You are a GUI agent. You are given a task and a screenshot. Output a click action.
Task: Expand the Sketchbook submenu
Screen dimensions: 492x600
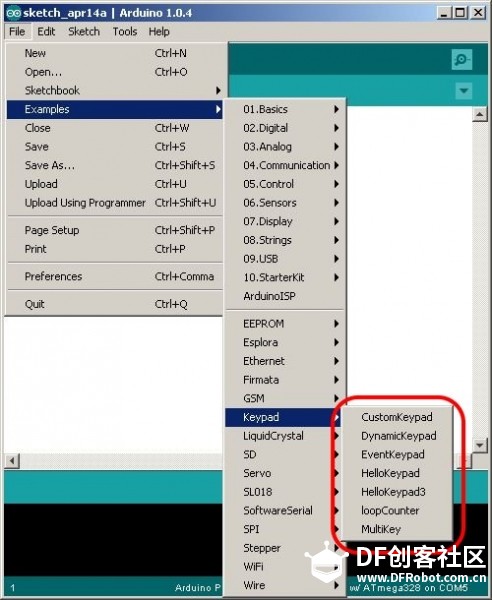pos(114,90)
